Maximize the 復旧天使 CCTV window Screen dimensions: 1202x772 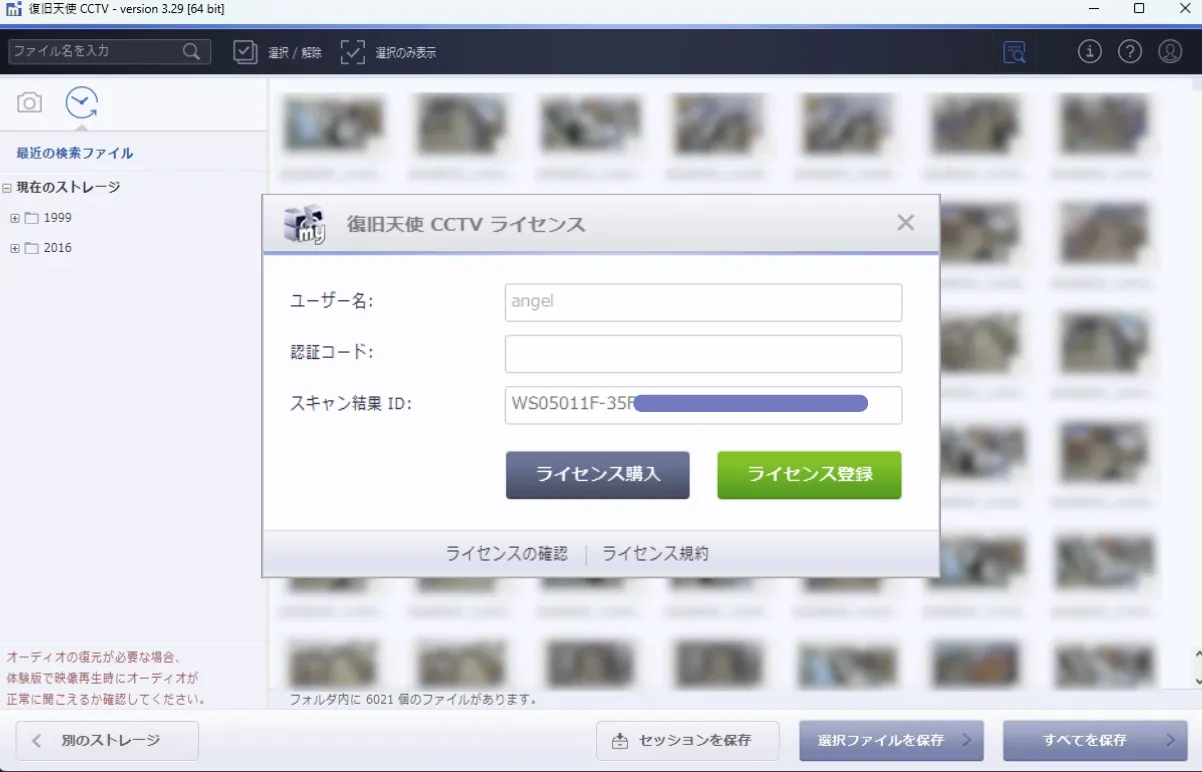pos(1138,8)
